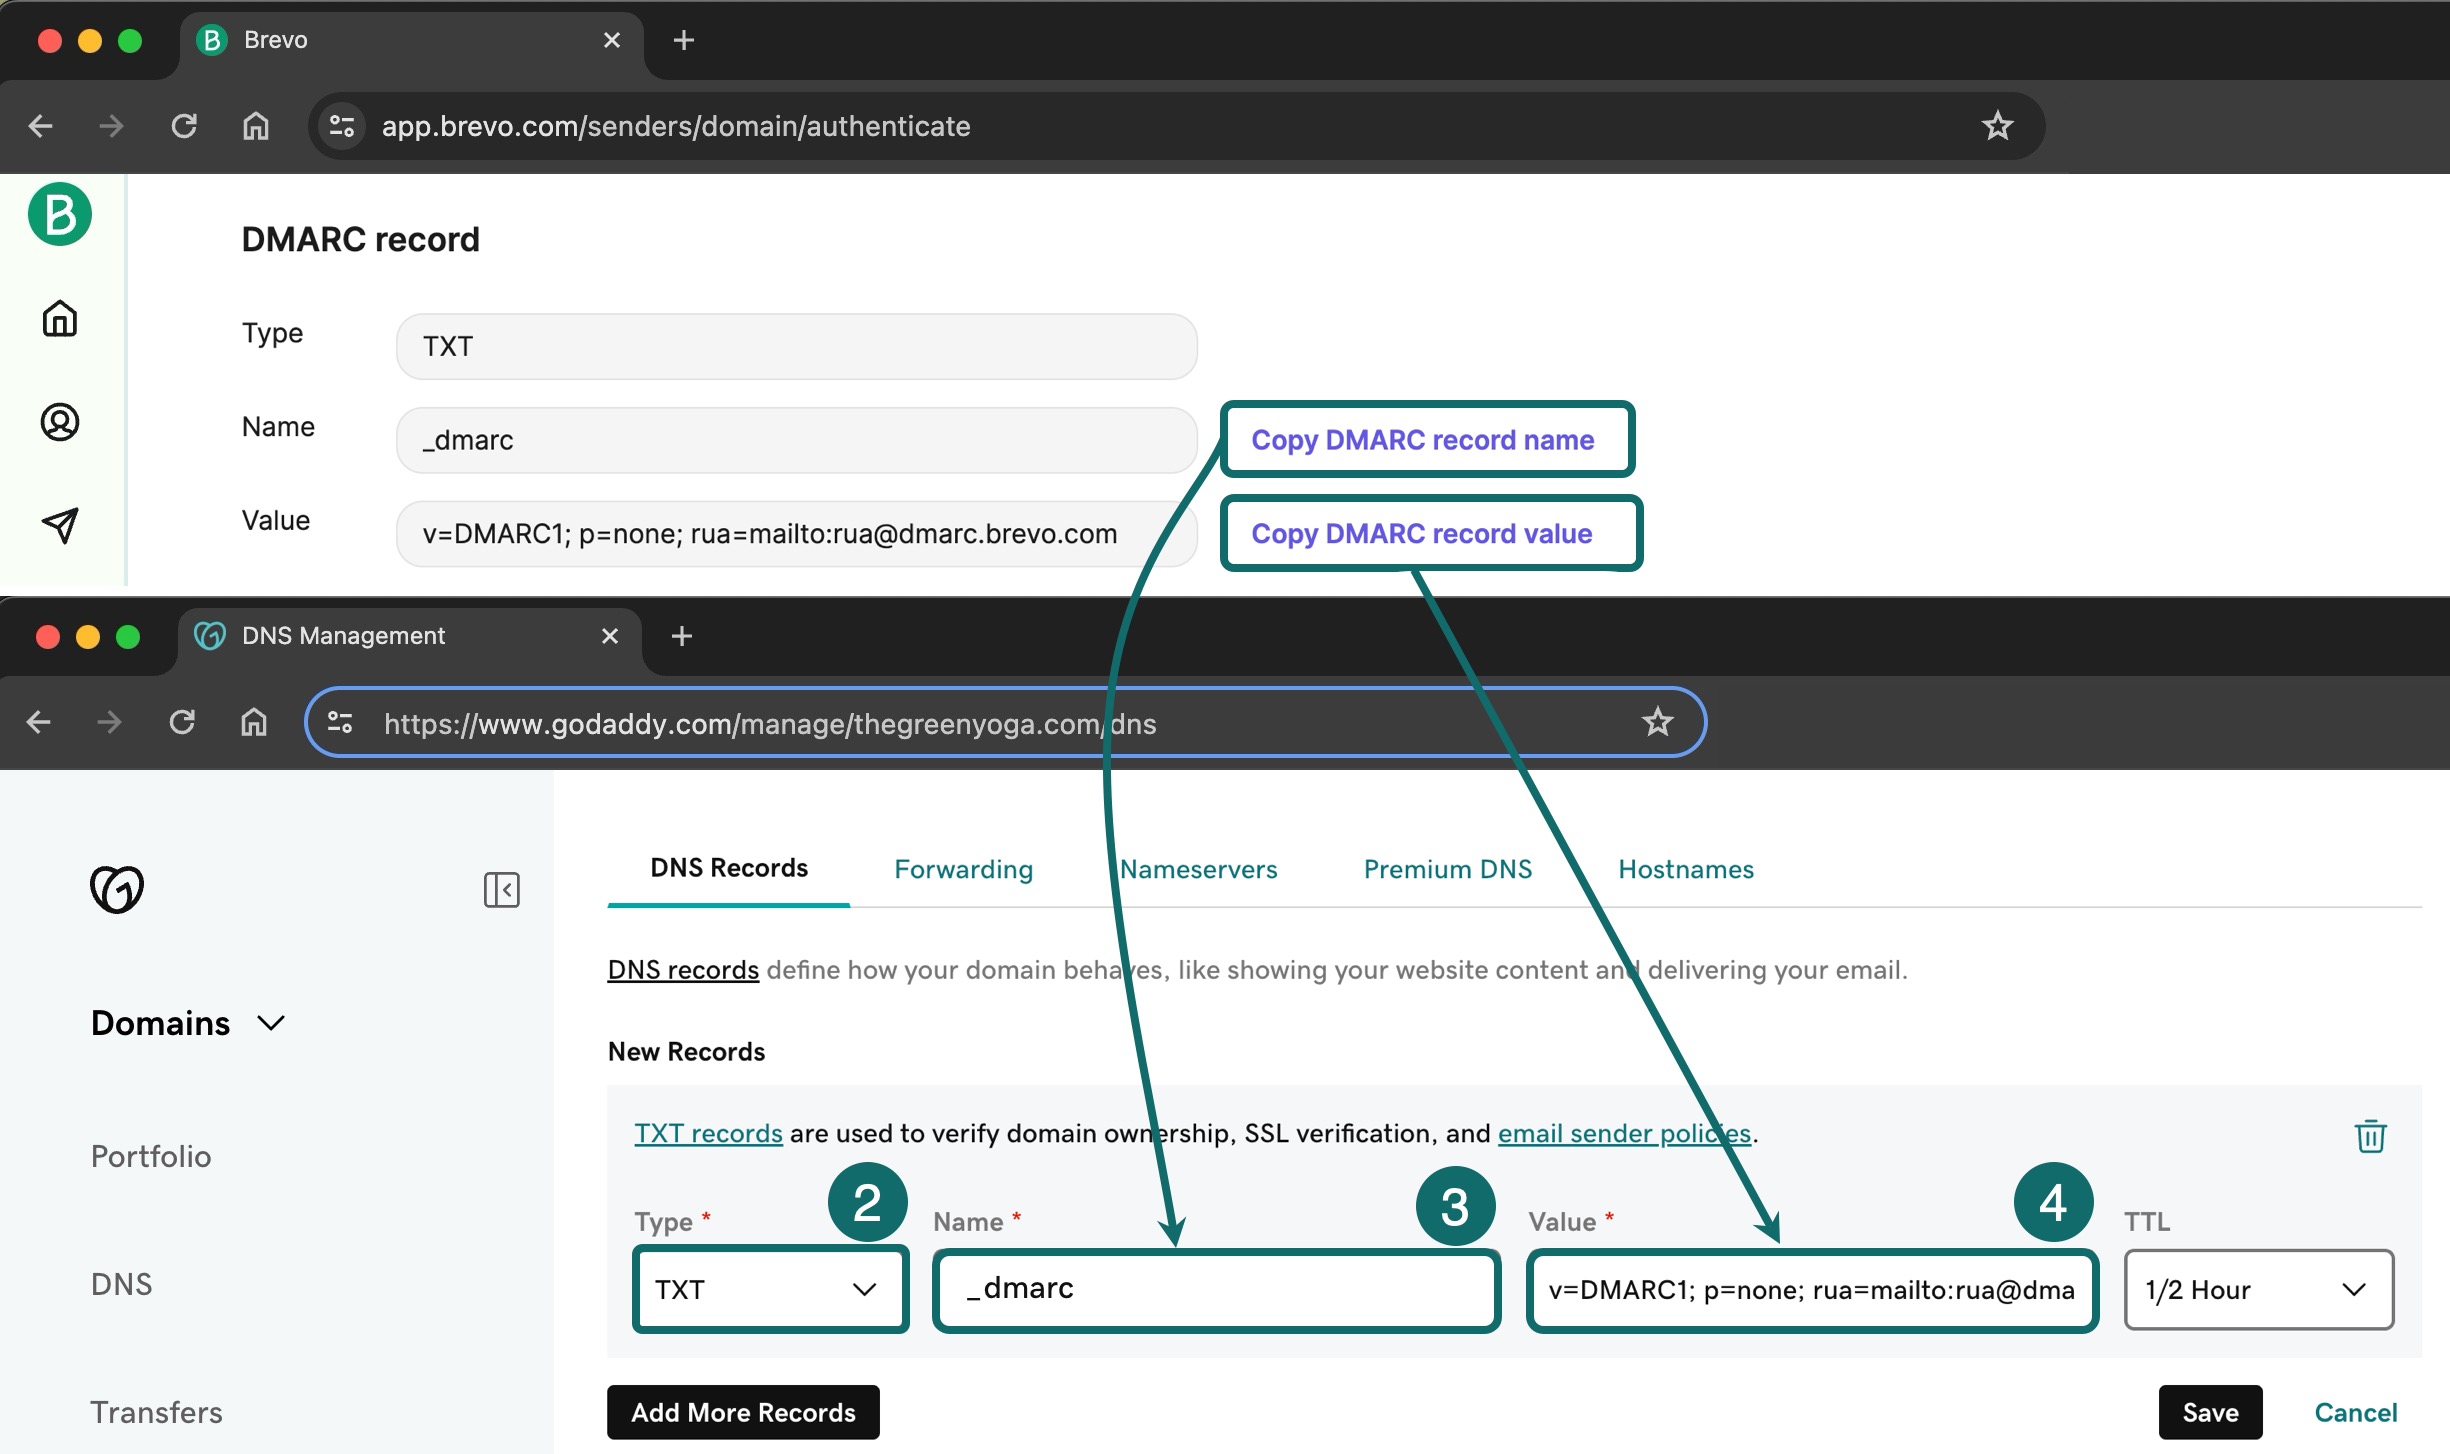The height and width of the screenshot is (1454, 2450).
Task: Select the Brevo browser tab
Action: [x=410, y=40]
